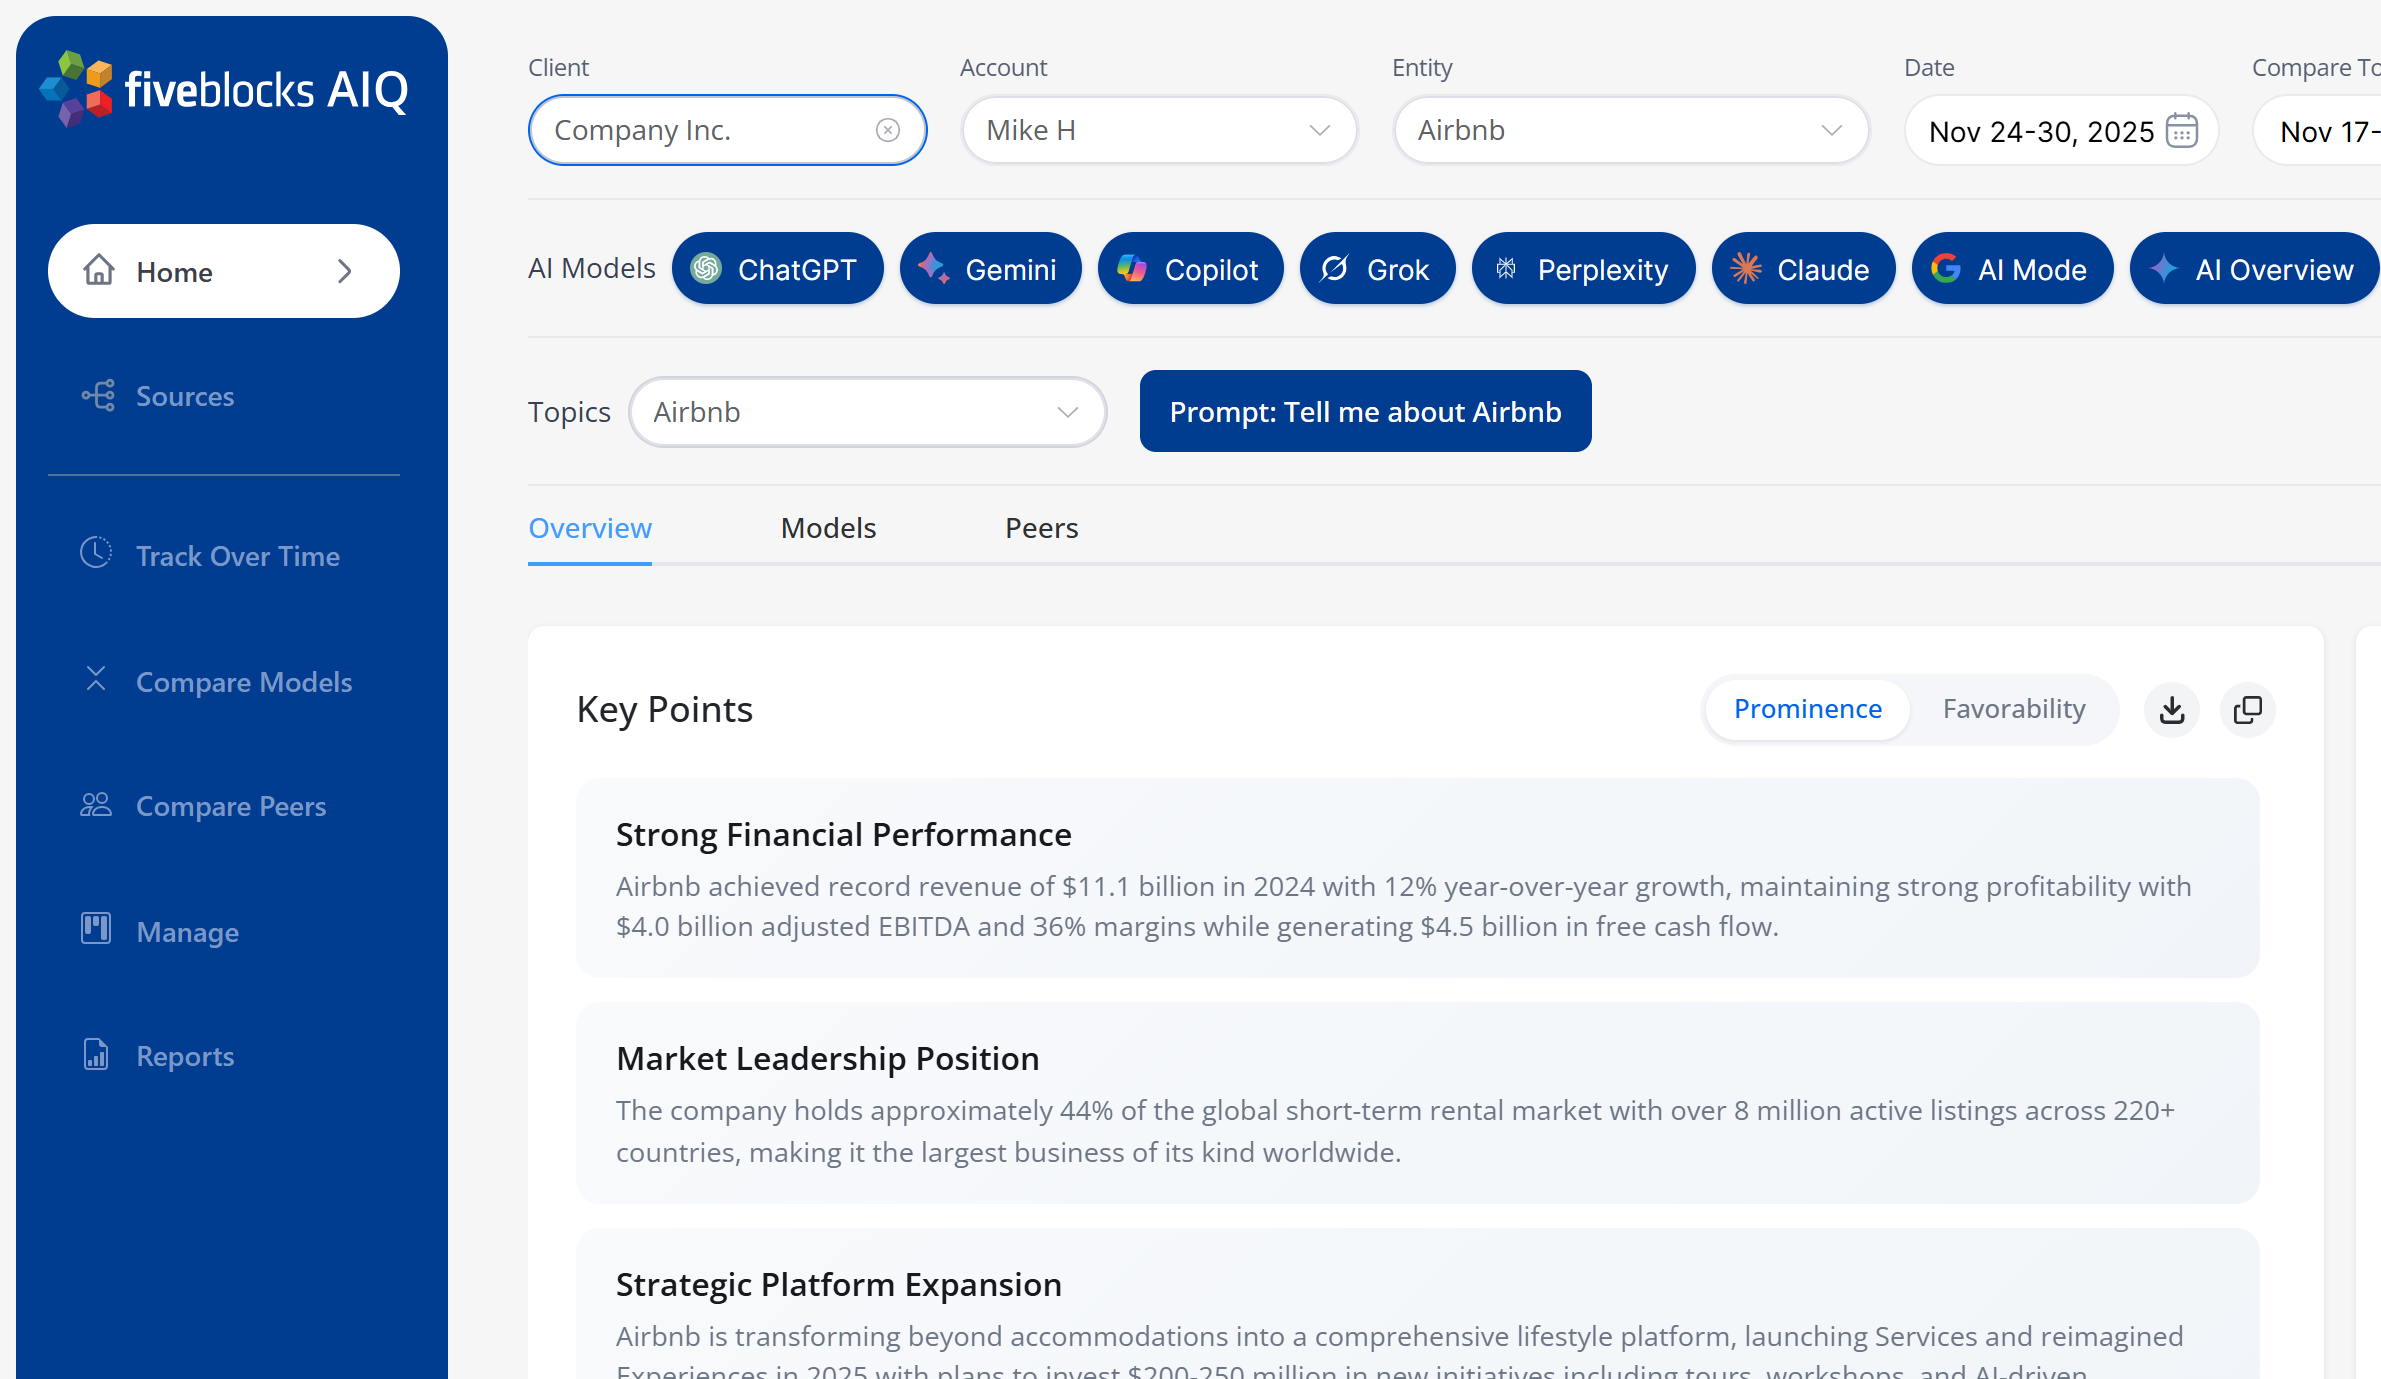Switch to the Peers tab
Screen dimensions: 2381x1379
(x=1041, y=528)
